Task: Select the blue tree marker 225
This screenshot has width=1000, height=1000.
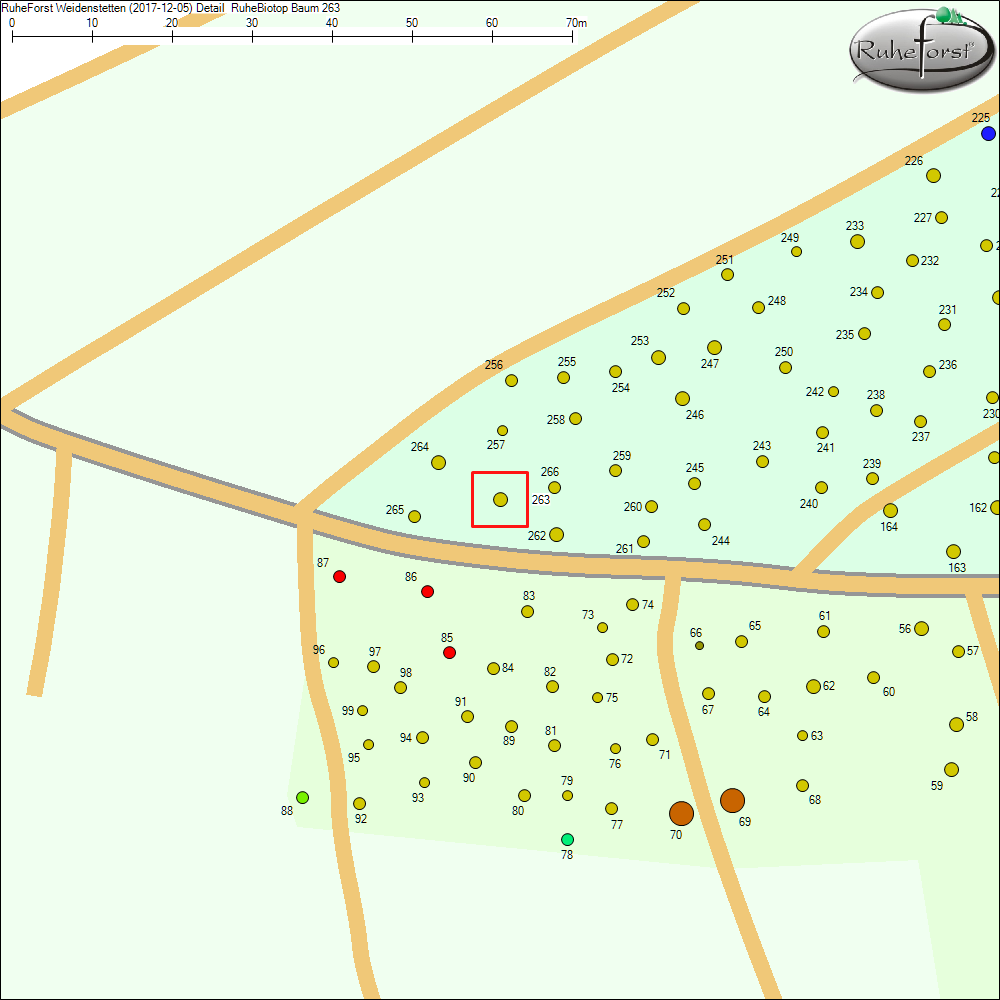Action: click(988, 134)
